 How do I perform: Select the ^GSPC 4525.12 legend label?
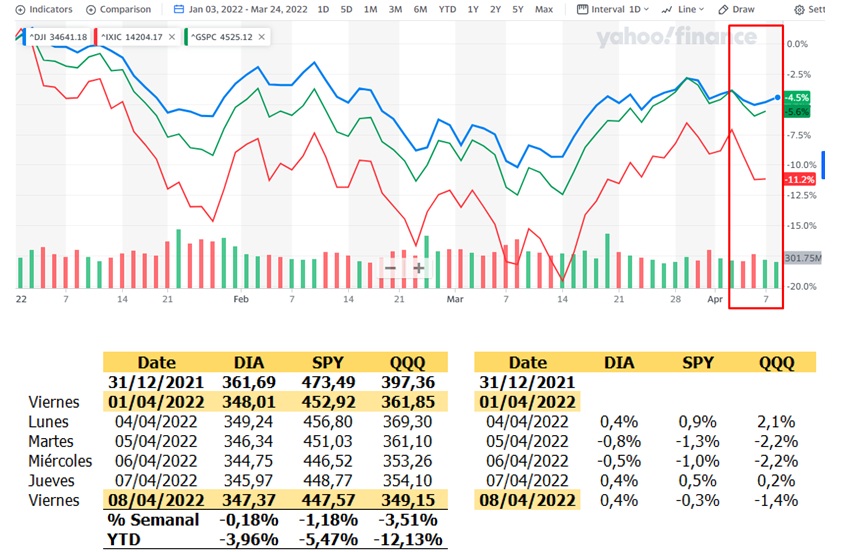(x=222, y=37)
